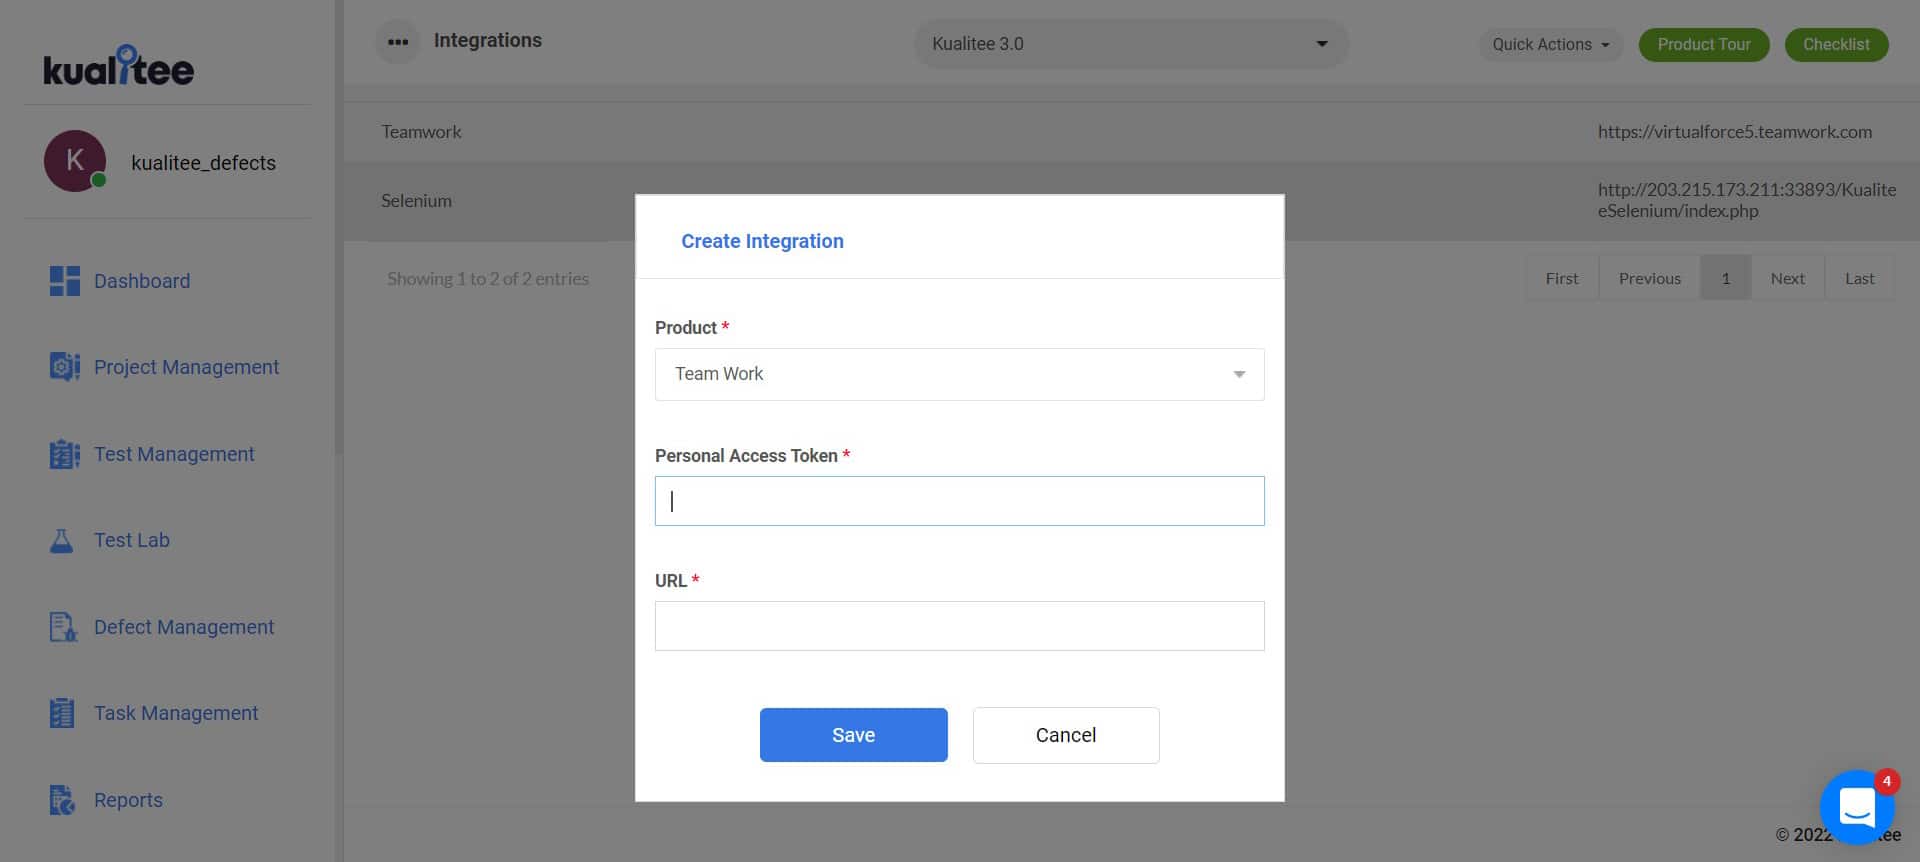Go to Test Management section
This screenshot has height=862, width=1920.
[x=174, y=454]
